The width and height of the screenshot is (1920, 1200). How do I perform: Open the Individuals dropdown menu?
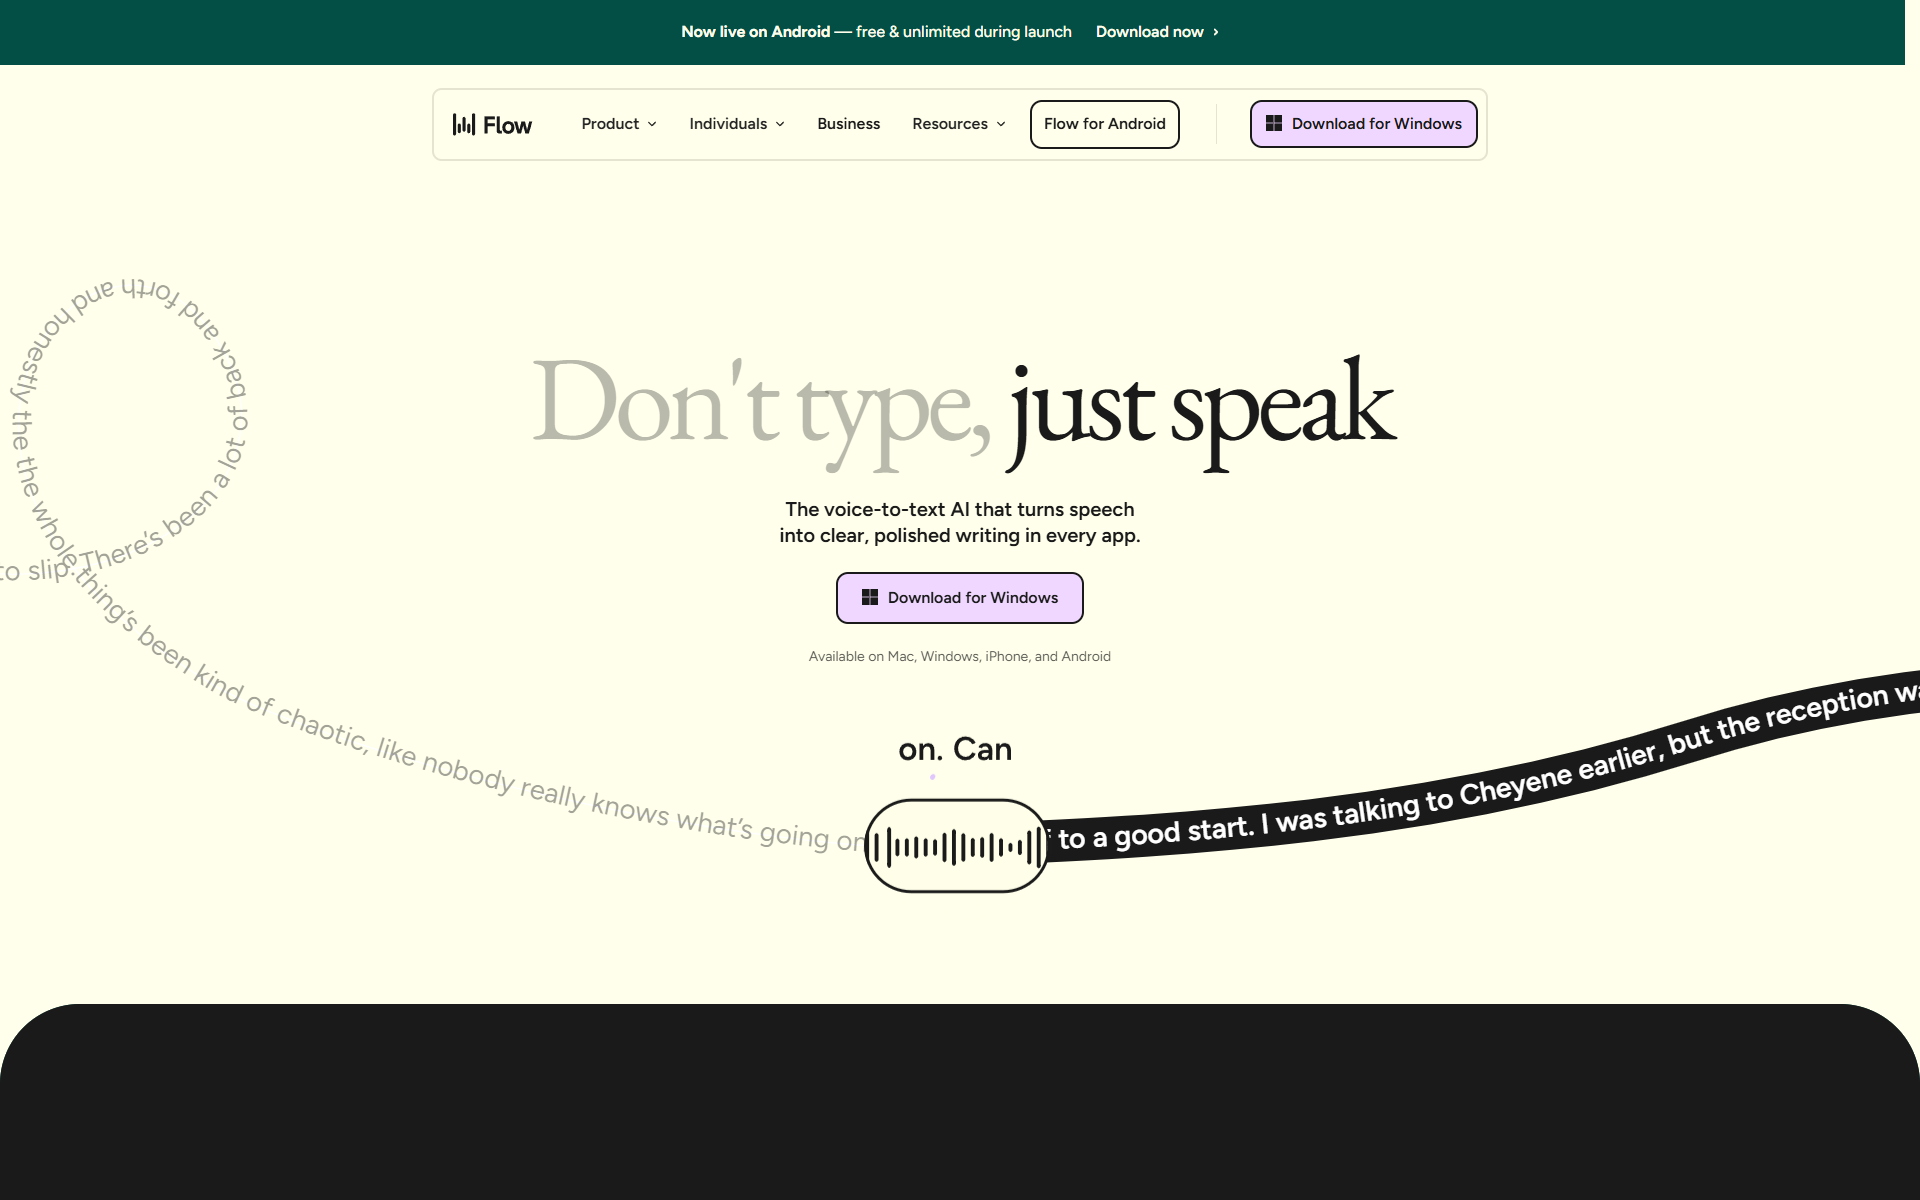click(729, 124)
